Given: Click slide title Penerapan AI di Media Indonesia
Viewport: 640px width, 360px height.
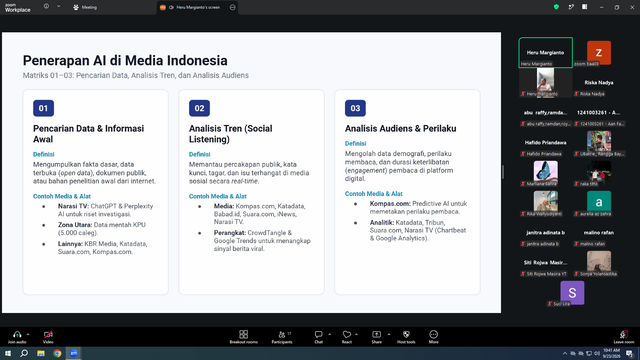Looking at the screenshot, I should pos(125,60).
